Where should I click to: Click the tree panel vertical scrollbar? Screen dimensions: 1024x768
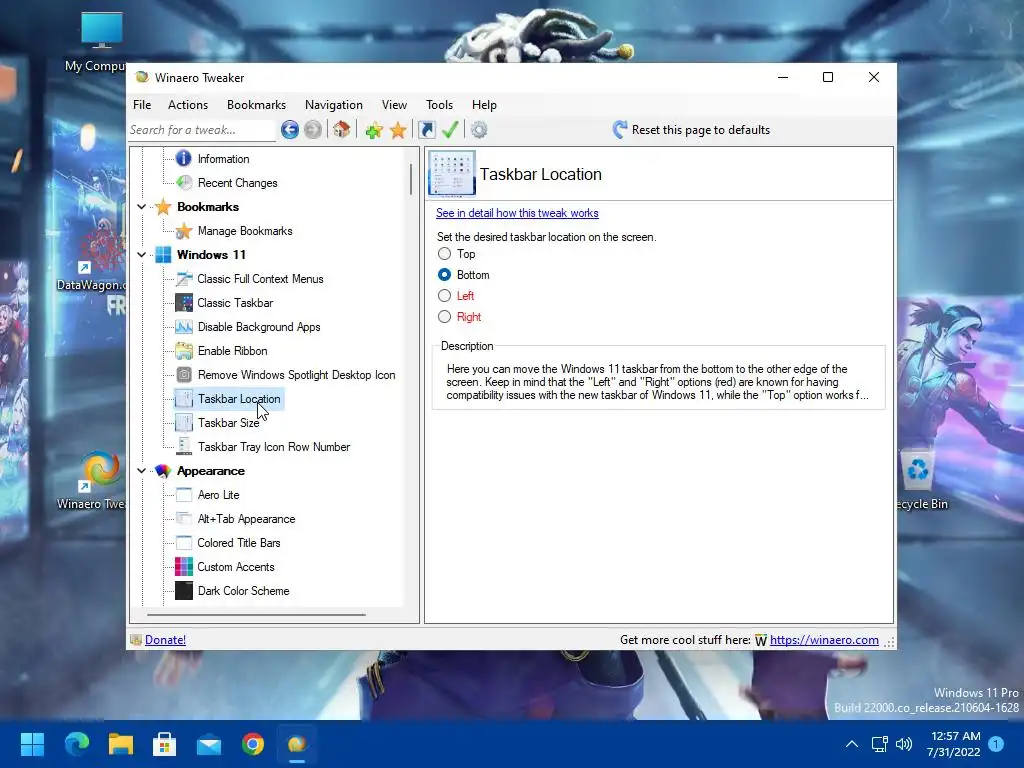pyautogui.click(x=411, y=180)
